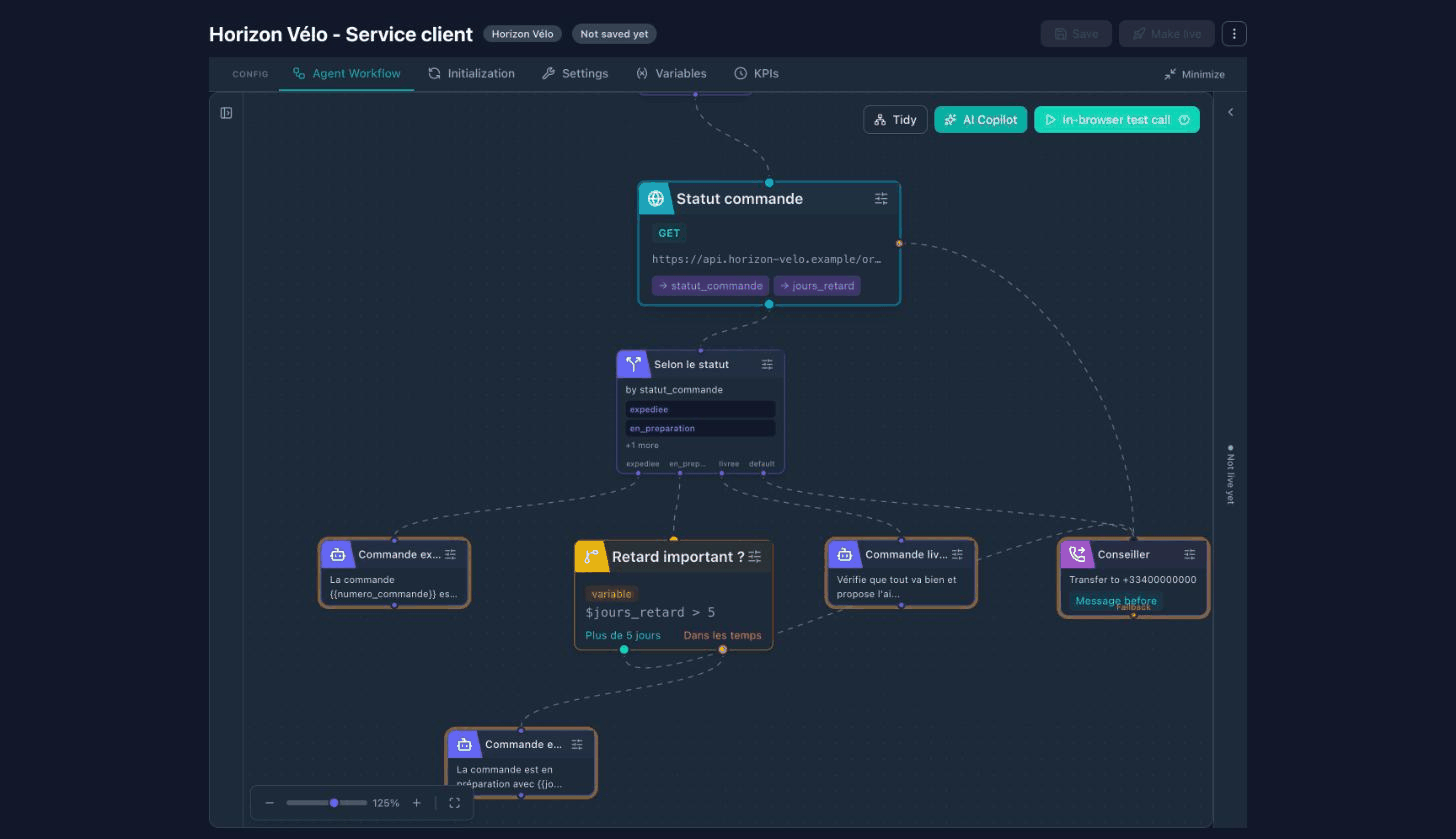The width and height of the screenshot is (1456, 839).
Task: Select the KPIs tab
Action: click(x=756, y=74)
